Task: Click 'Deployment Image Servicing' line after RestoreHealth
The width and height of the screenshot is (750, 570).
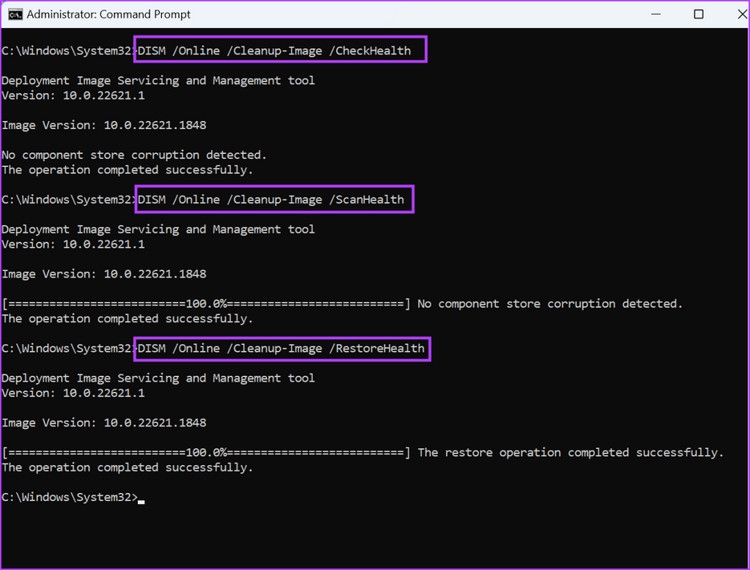Action: (x=158, y=378)
